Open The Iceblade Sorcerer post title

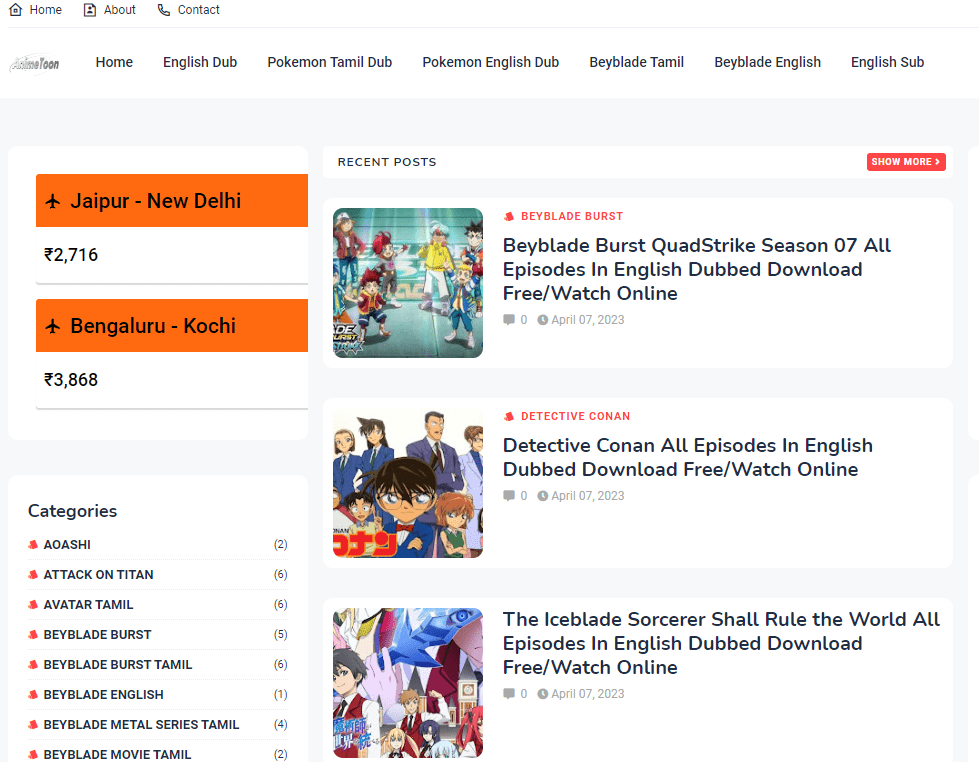[x=721, y=643]
